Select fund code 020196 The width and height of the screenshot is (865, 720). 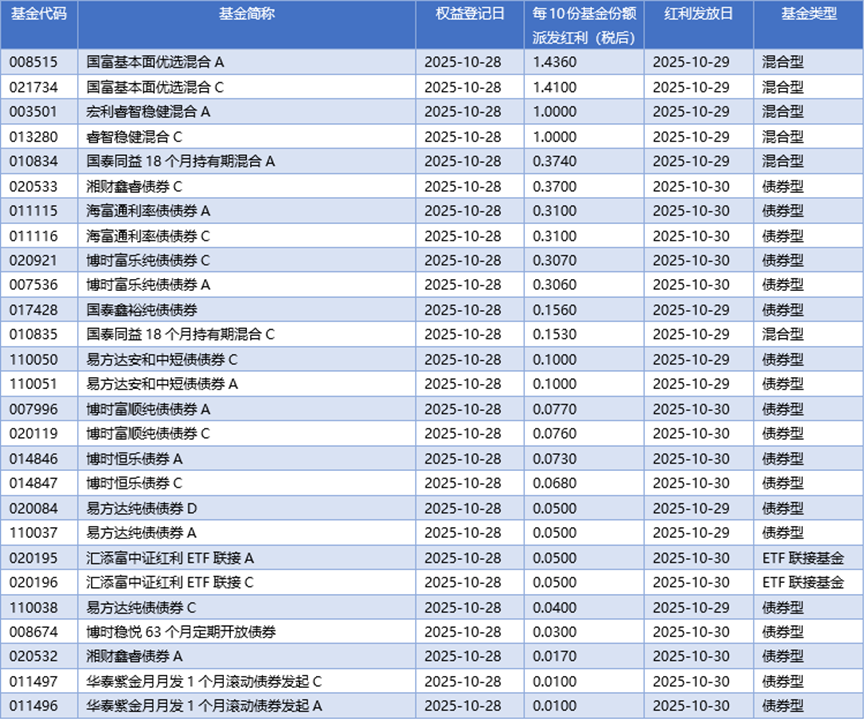pos(33,583)
